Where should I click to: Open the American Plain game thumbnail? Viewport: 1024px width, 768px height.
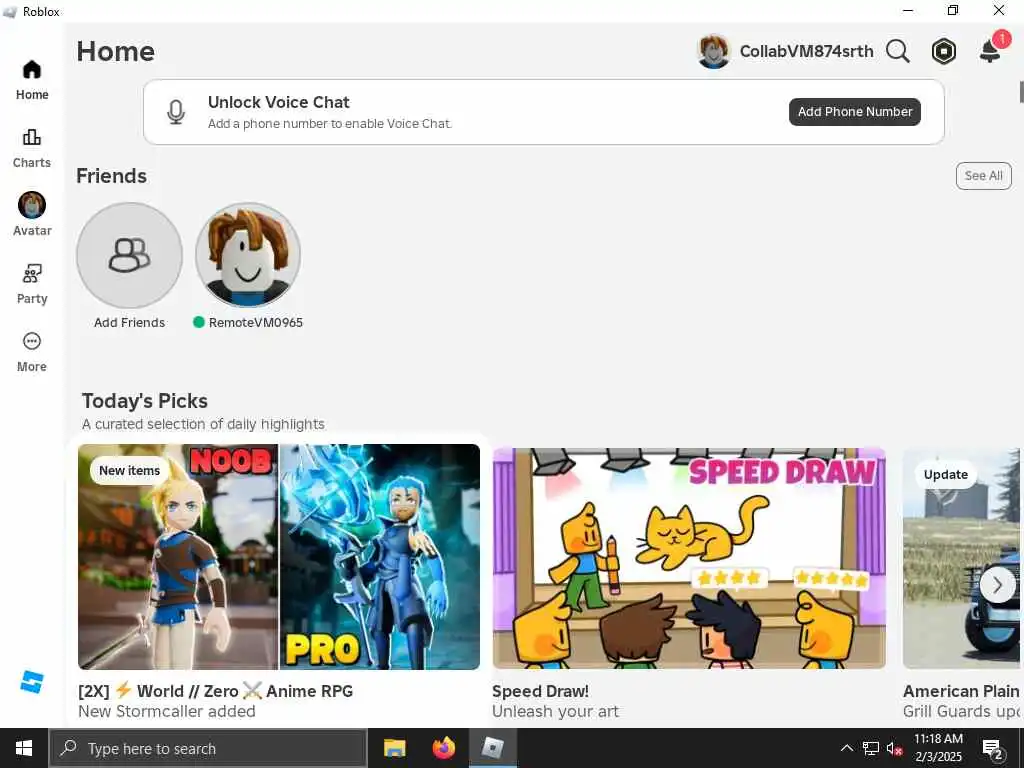point(961,558)
